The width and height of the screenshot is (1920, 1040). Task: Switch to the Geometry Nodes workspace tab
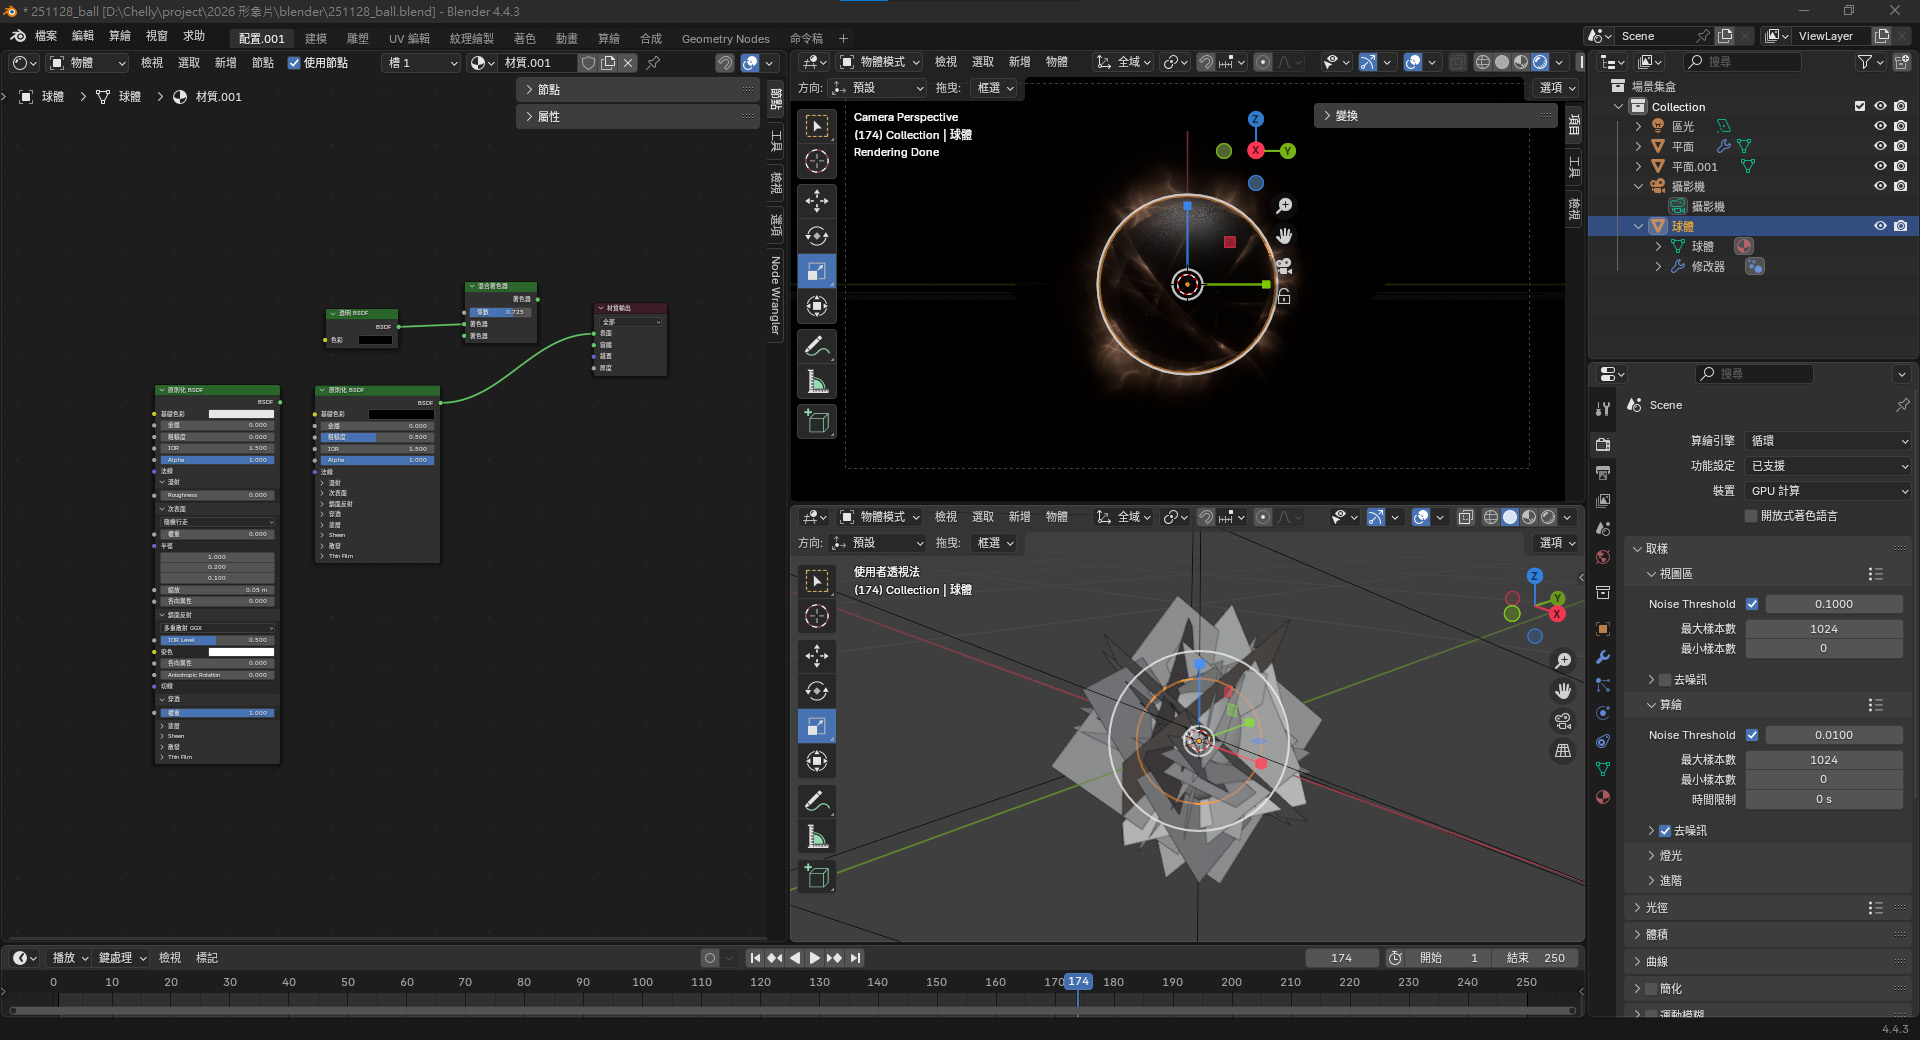pos(724,38)
